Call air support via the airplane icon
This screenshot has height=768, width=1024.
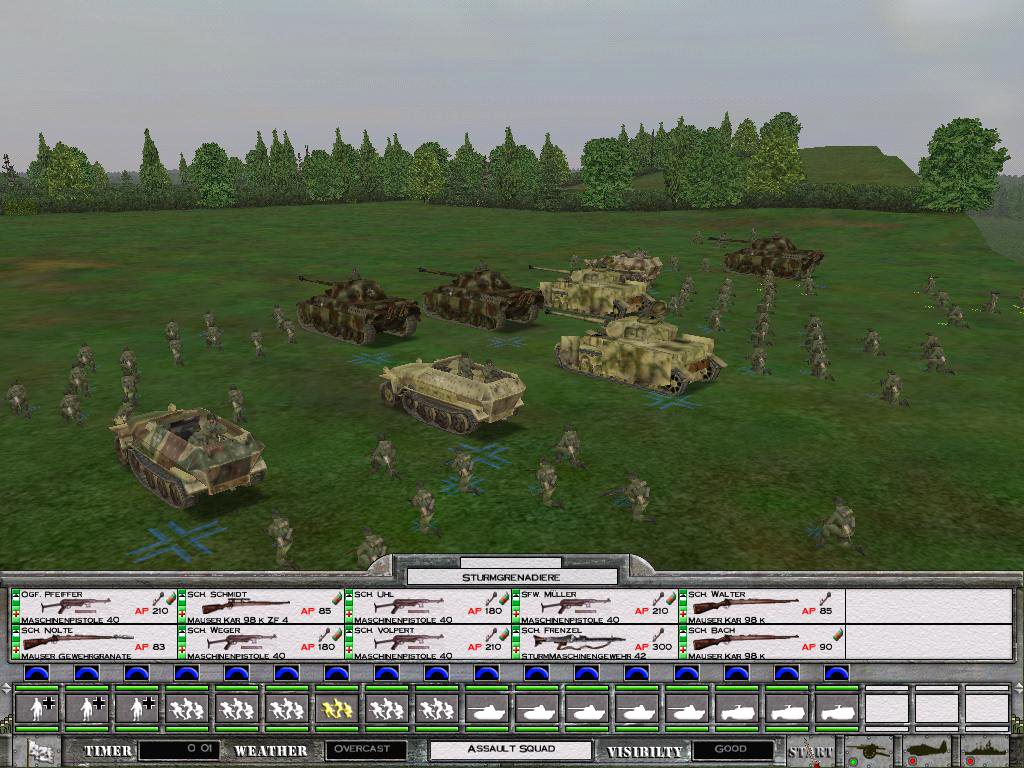click(928, 752)
